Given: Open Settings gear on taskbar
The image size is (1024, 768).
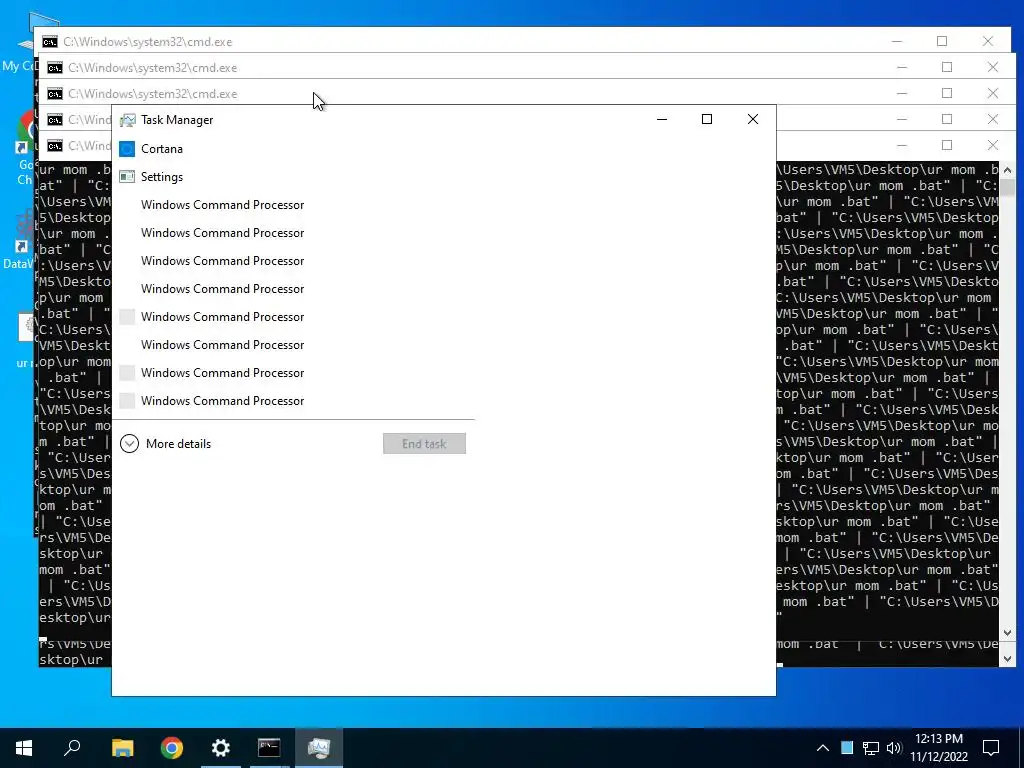Looking at the screenshot, I should coord(221,748).
